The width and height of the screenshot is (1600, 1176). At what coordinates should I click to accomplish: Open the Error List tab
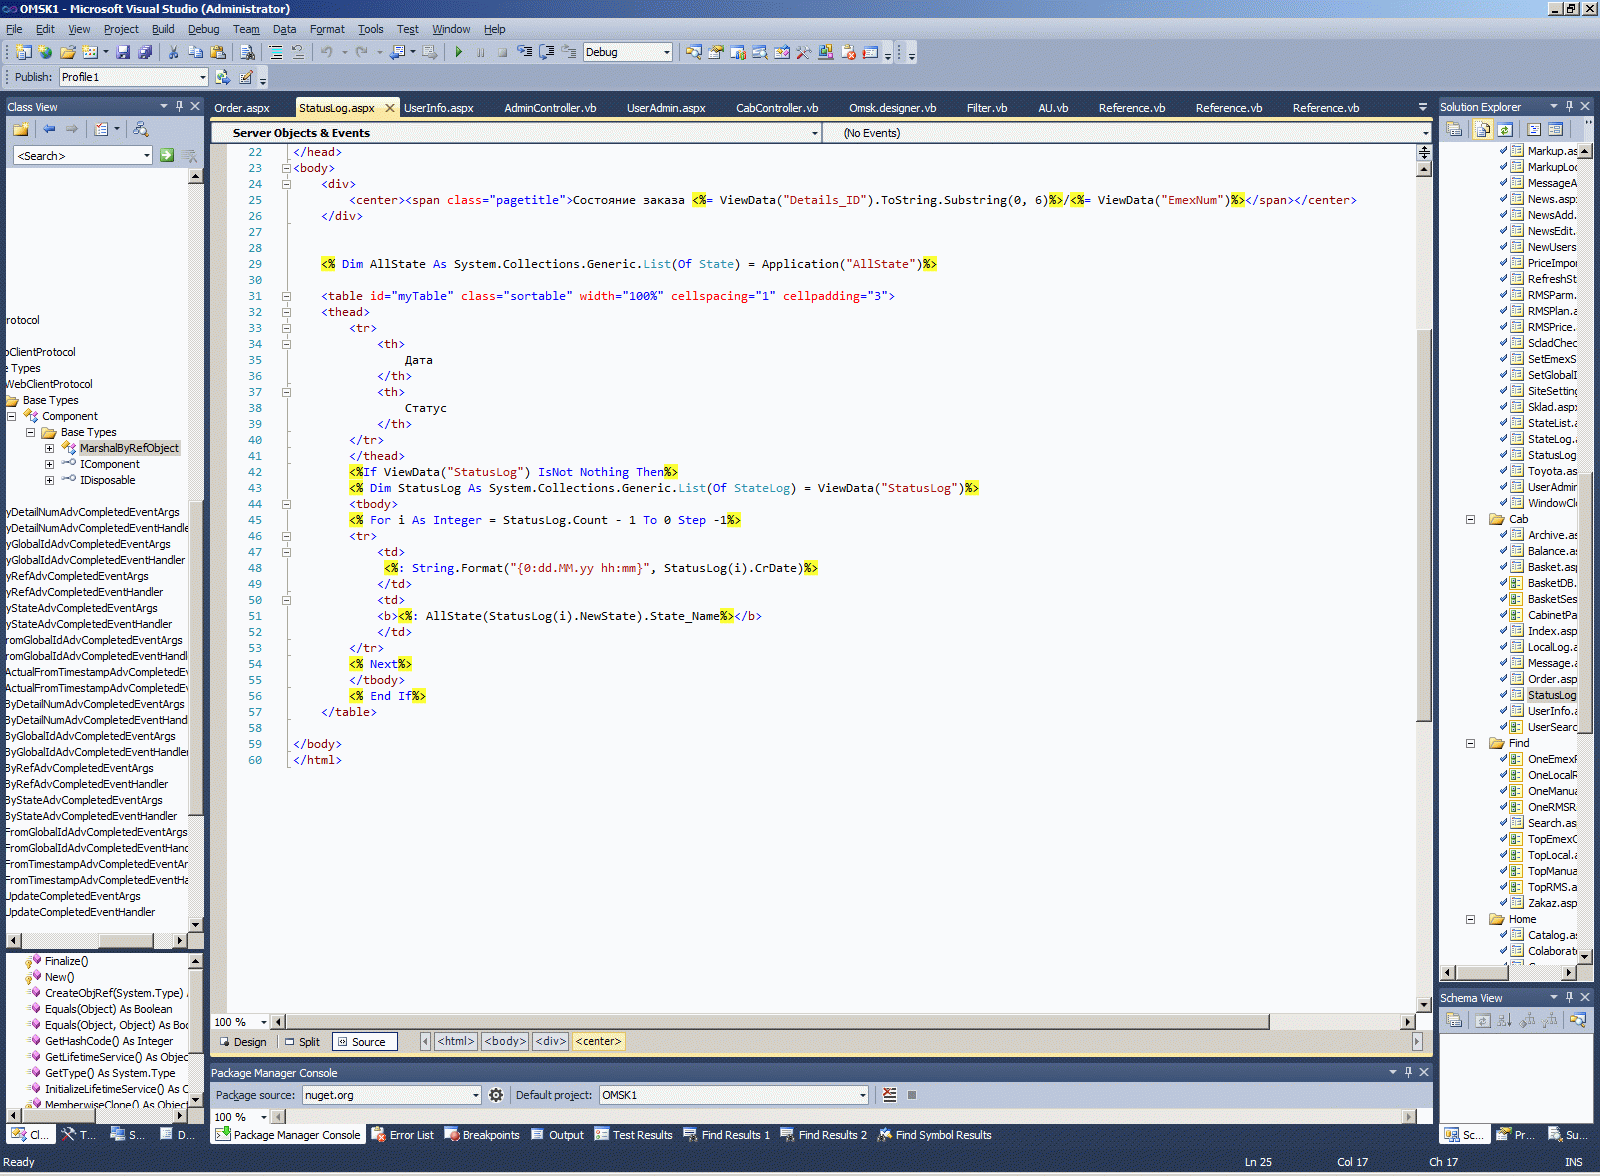(403, 1135)
